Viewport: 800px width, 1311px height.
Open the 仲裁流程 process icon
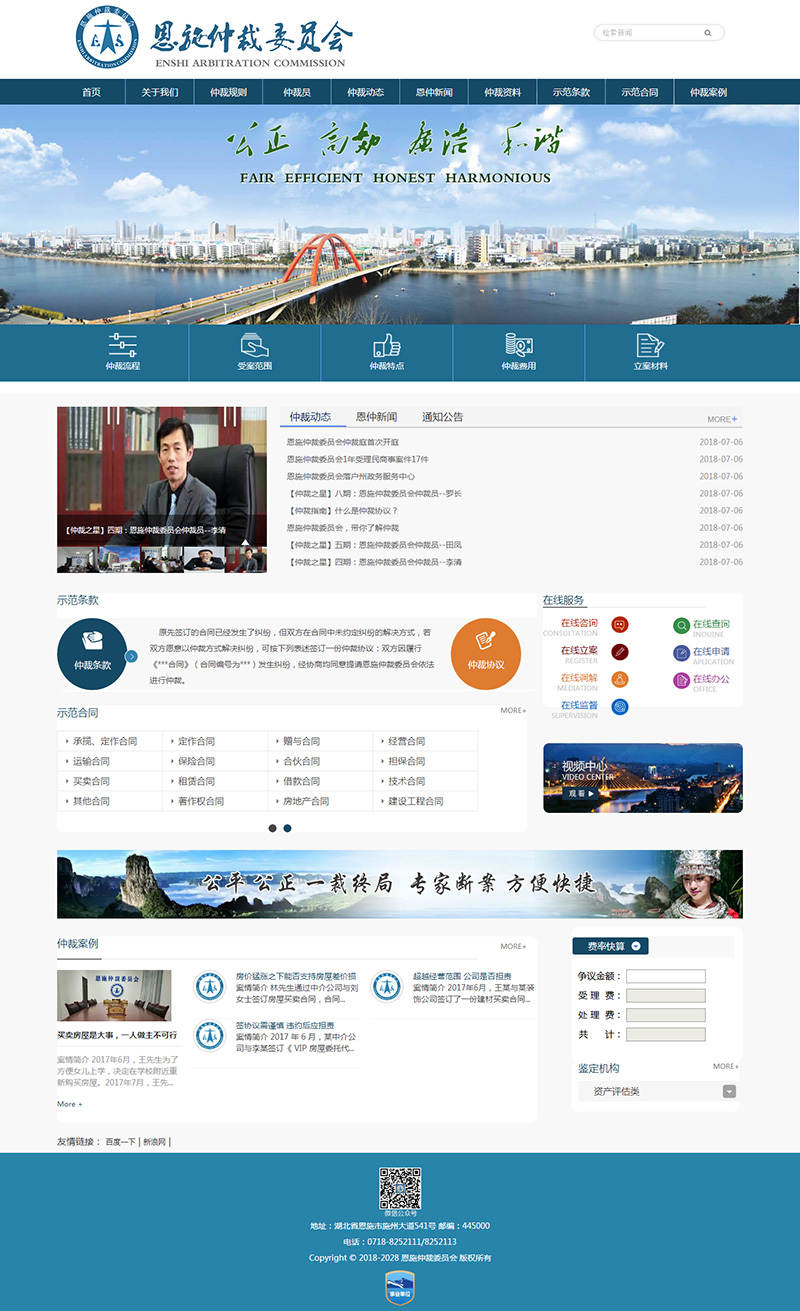(x=123, y=345)
